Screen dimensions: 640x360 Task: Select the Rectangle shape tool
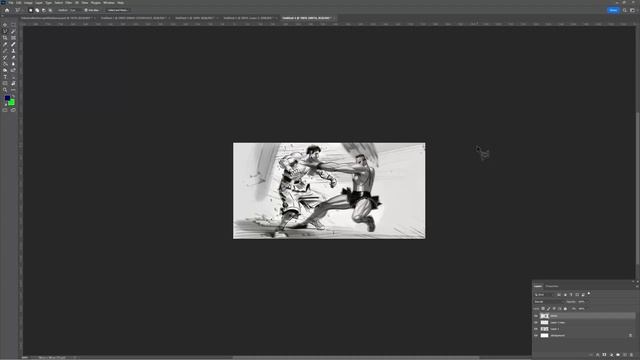click(5, 83)
